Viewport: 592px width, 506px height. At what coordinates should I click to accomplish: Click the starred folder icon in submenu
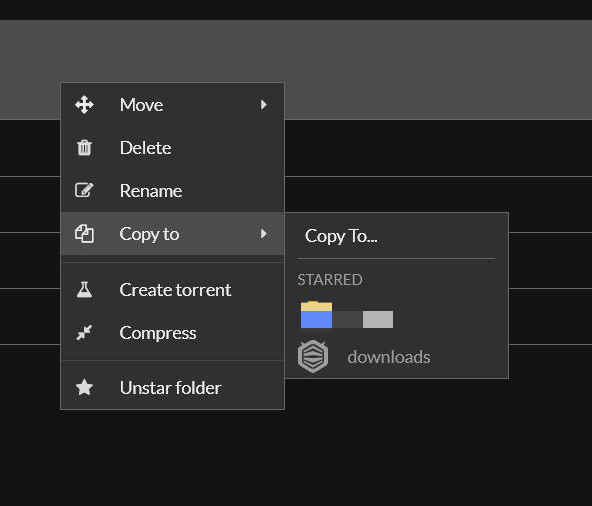pyautogui.click(x=316, y=314)
